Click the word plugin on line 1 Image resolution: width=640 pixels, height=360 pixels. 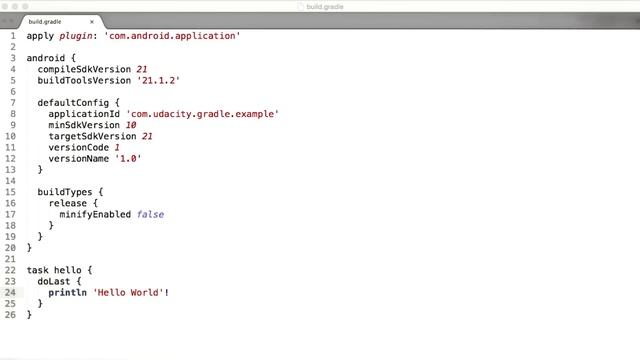pos(76,36)
